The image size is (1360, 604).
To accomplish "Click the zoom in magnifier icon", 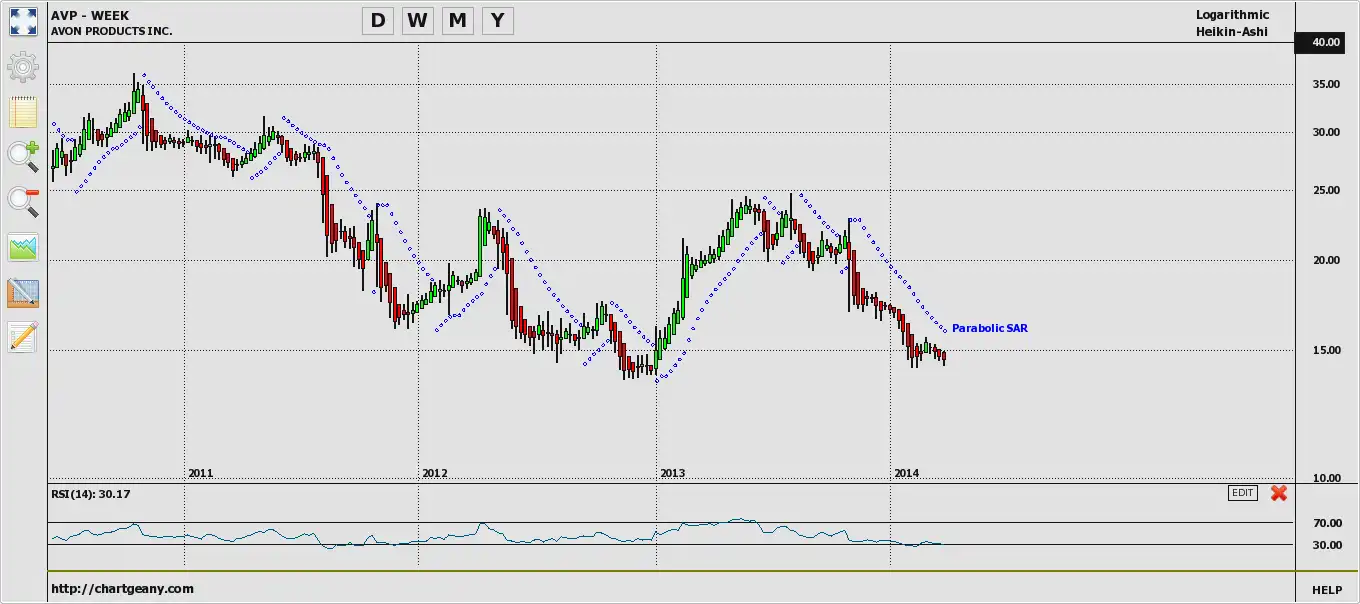I will (23, 157).
